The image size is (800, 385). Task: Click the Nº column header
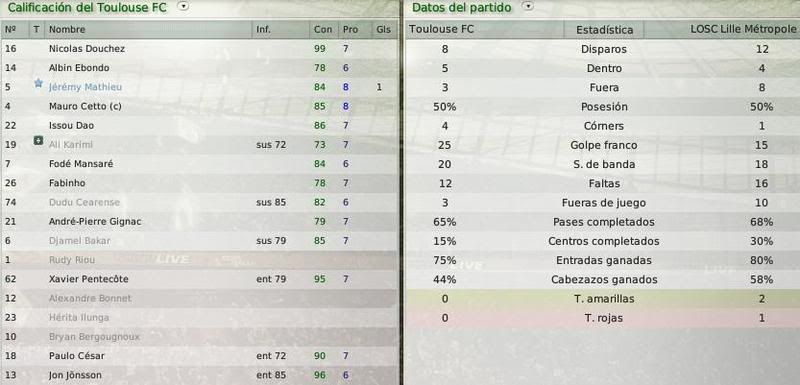click(11, 30)
